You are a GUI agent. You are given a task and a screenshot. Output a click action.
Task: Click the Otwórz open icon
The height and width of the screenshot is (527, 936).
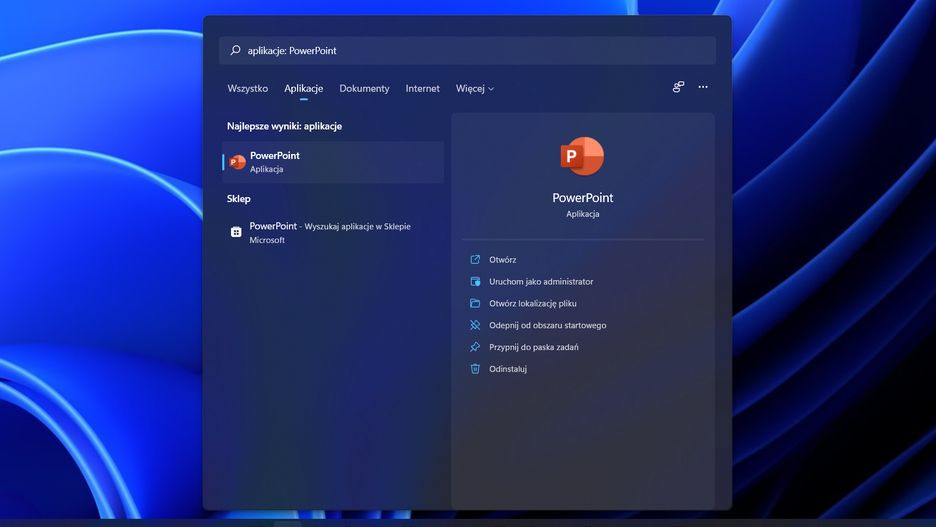475,260
